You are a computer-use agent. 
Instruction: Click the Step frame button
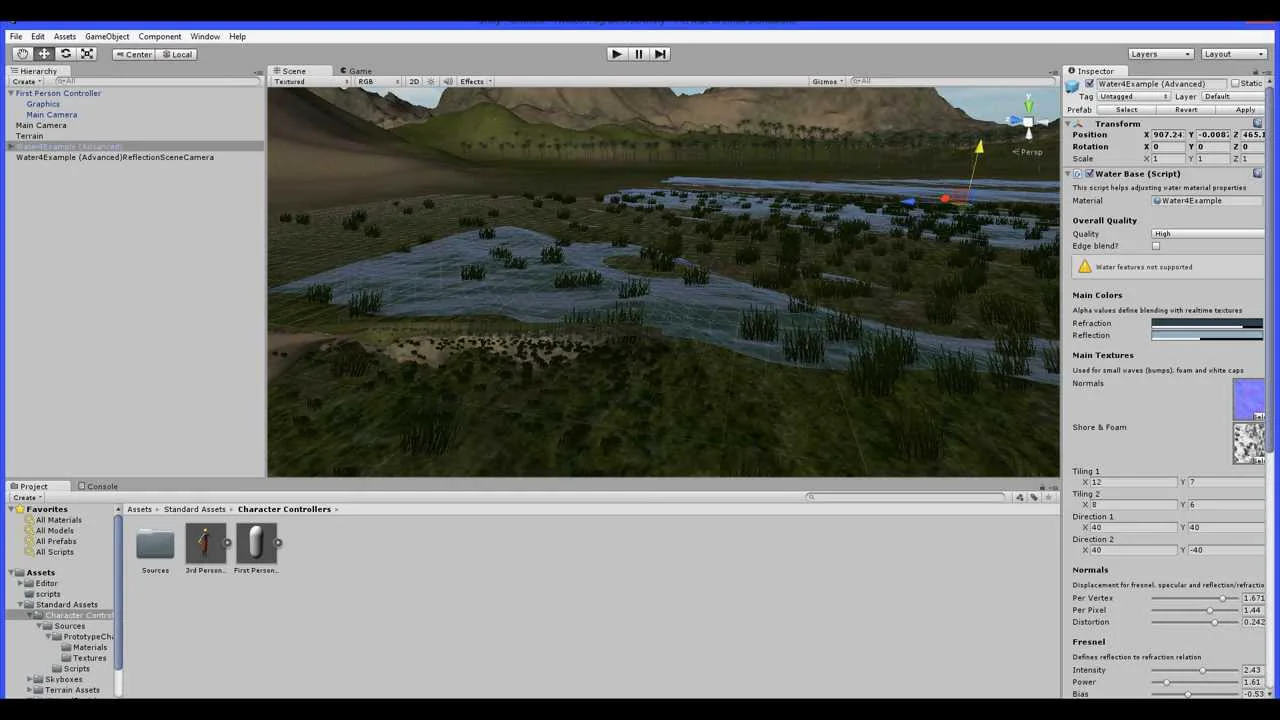point(660,54)
